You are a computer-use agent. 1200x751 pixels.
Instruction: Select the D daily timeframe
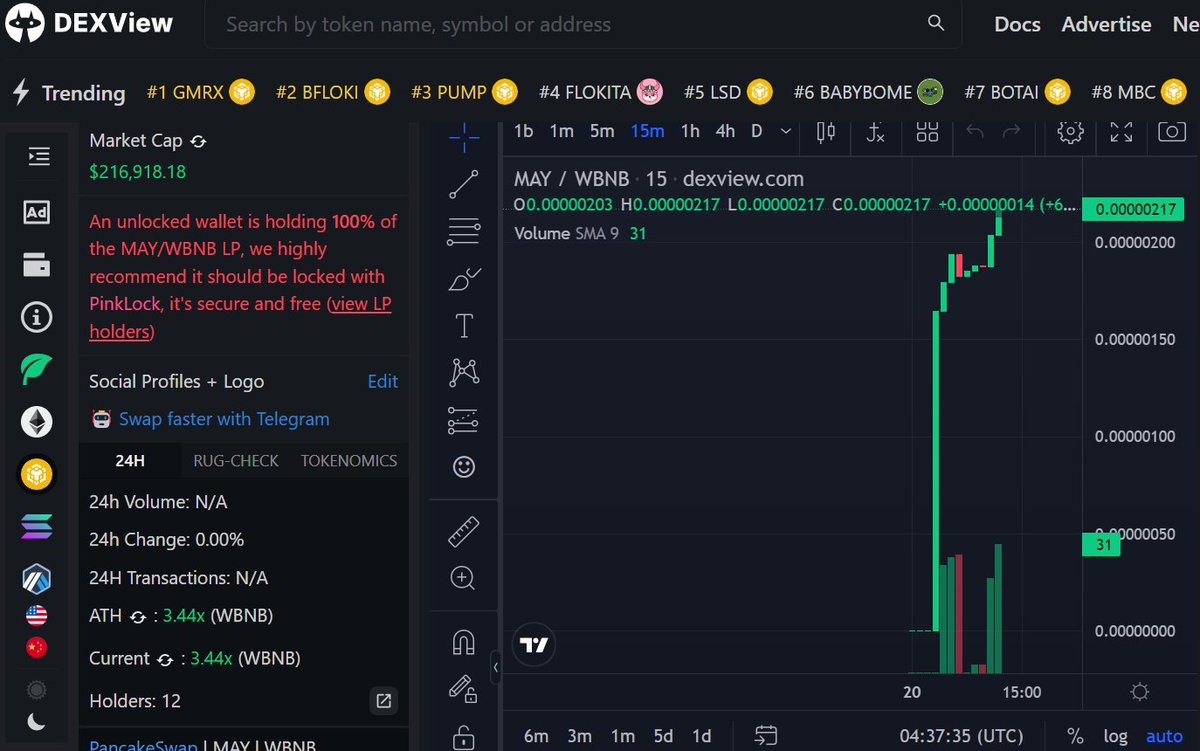click(757, 131)
